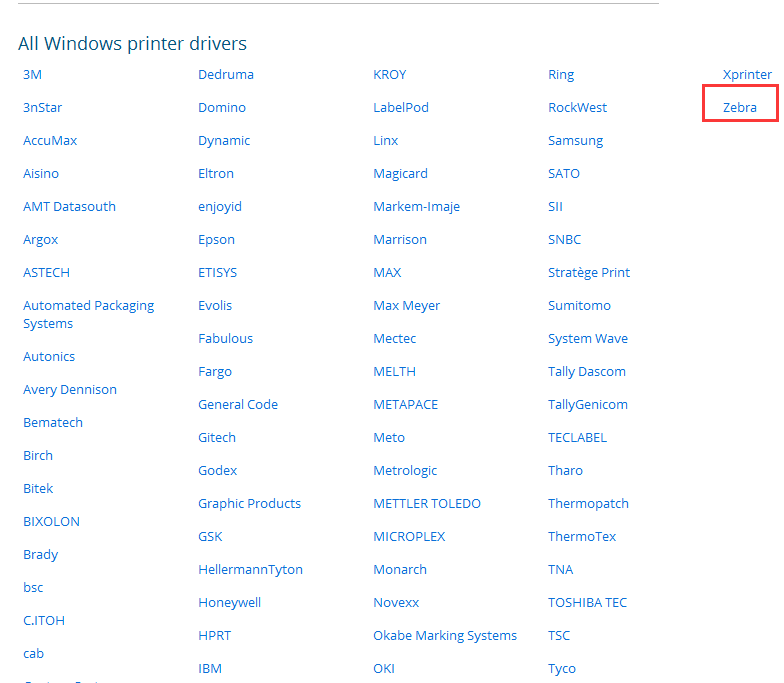Open the 3M drivers page
This screenshot has height=683, width=784.
33,74
